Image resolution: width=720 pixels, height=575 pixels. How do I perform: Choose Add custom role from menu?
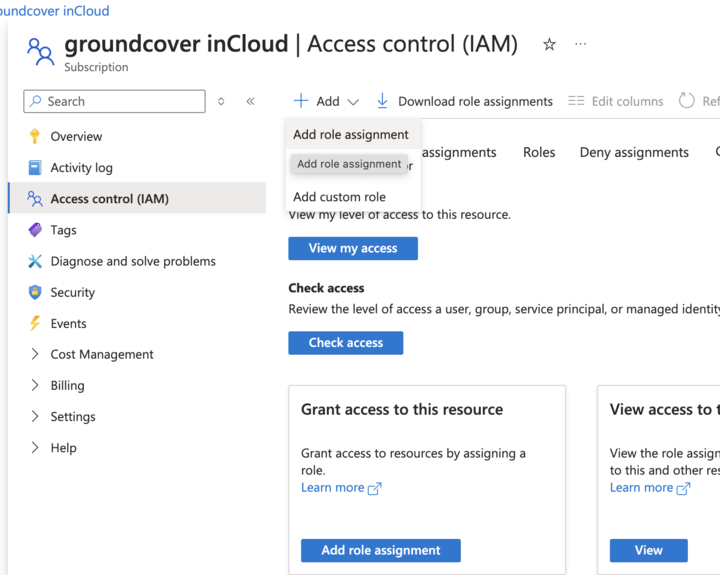pyautogui.click(x=339, y=197)
